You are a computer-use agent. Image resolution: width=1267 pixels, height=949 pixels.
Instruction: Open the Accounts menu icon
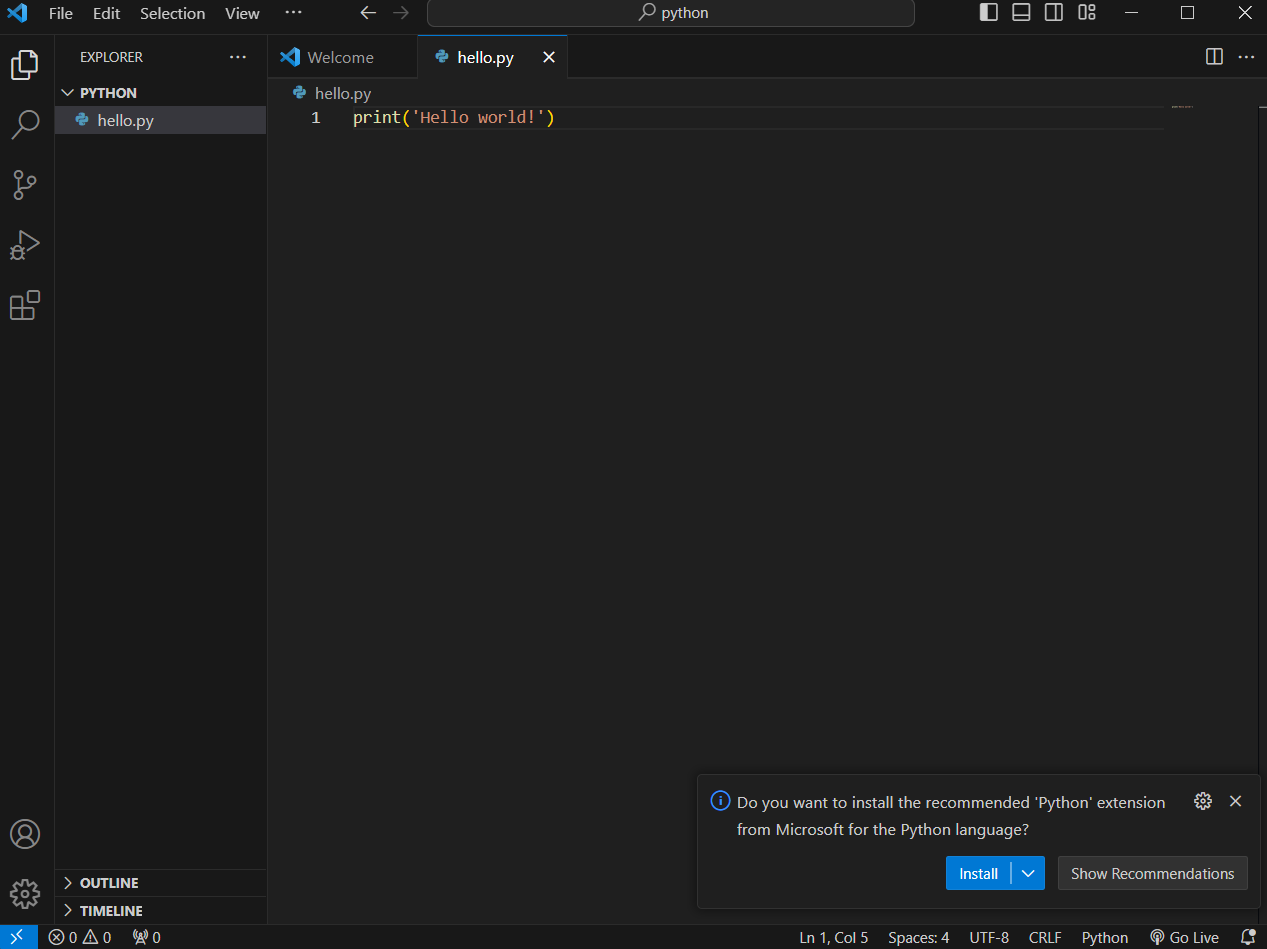tap(25, 834)
